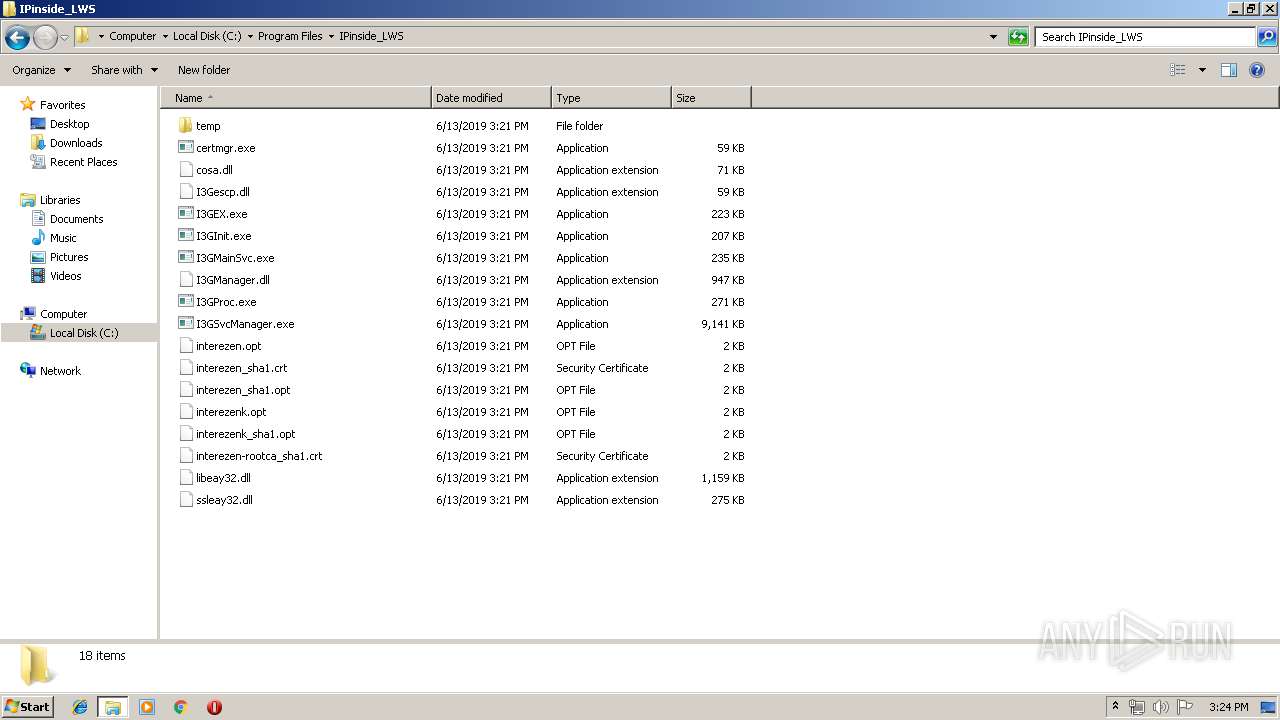This screenshot has width=1280, height=720.
Task: Open the Music library
Action: [63, 238]
